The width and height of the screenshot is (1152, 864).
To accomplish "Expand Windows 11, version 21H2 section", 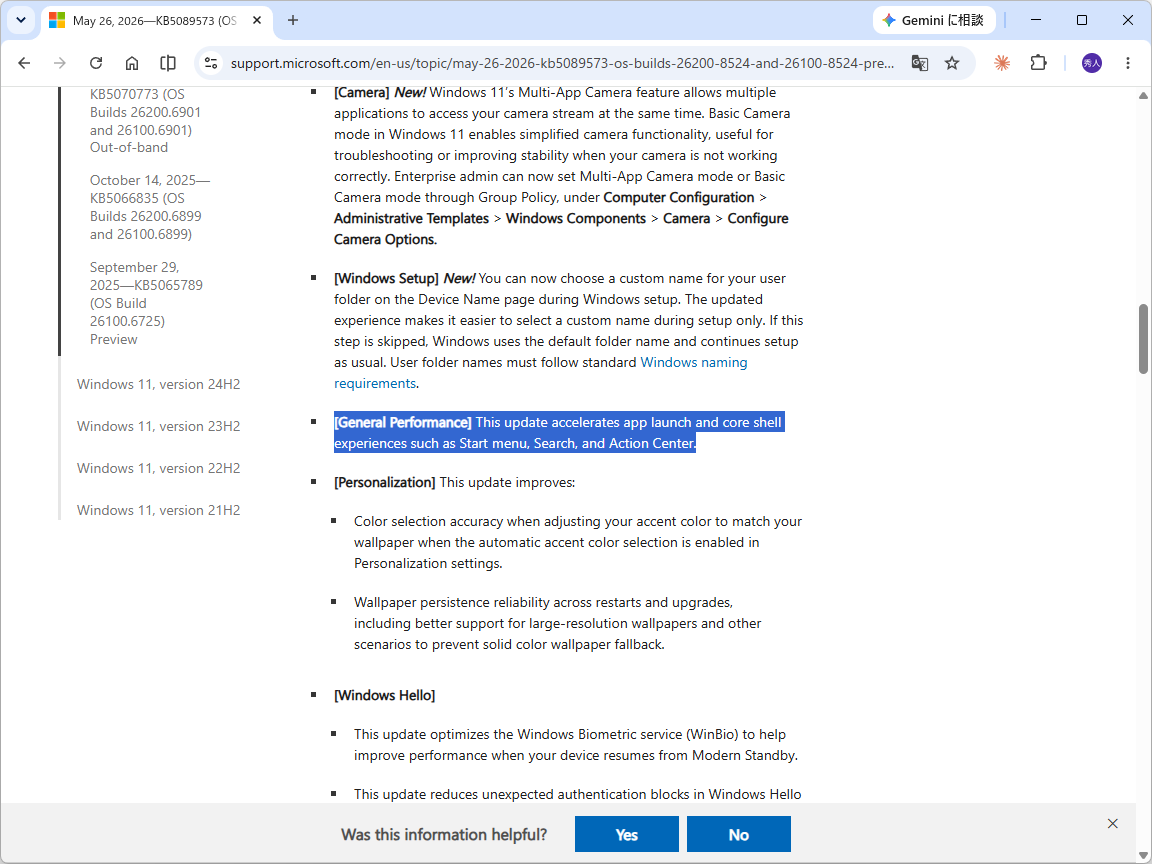I will coord(158,510).
